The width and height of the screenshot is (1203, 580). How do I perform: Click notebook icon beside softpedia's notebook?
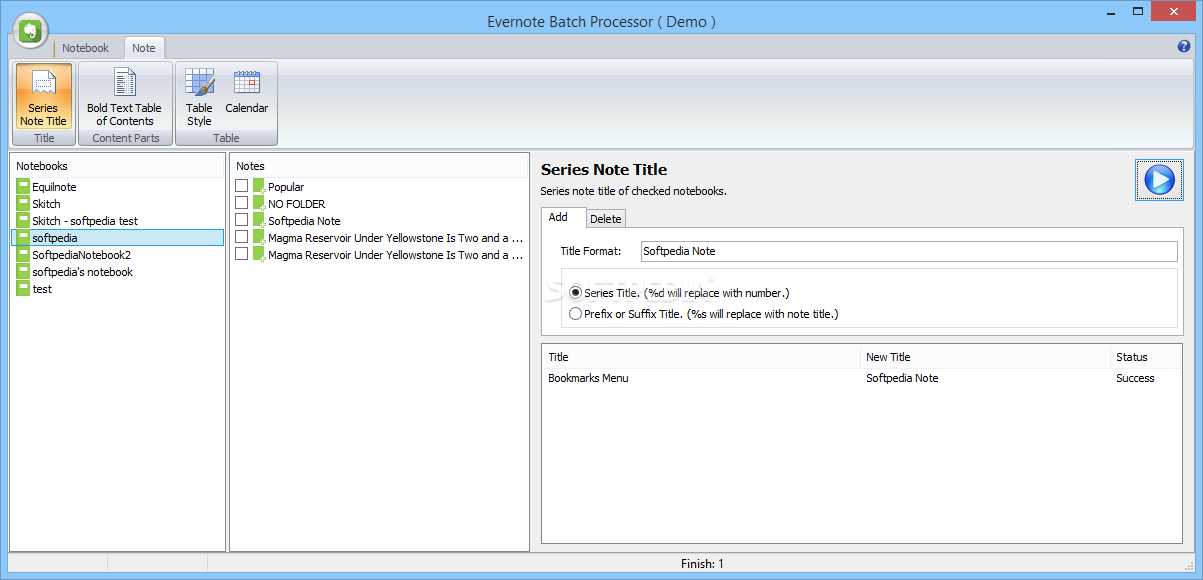coord(23,272)
